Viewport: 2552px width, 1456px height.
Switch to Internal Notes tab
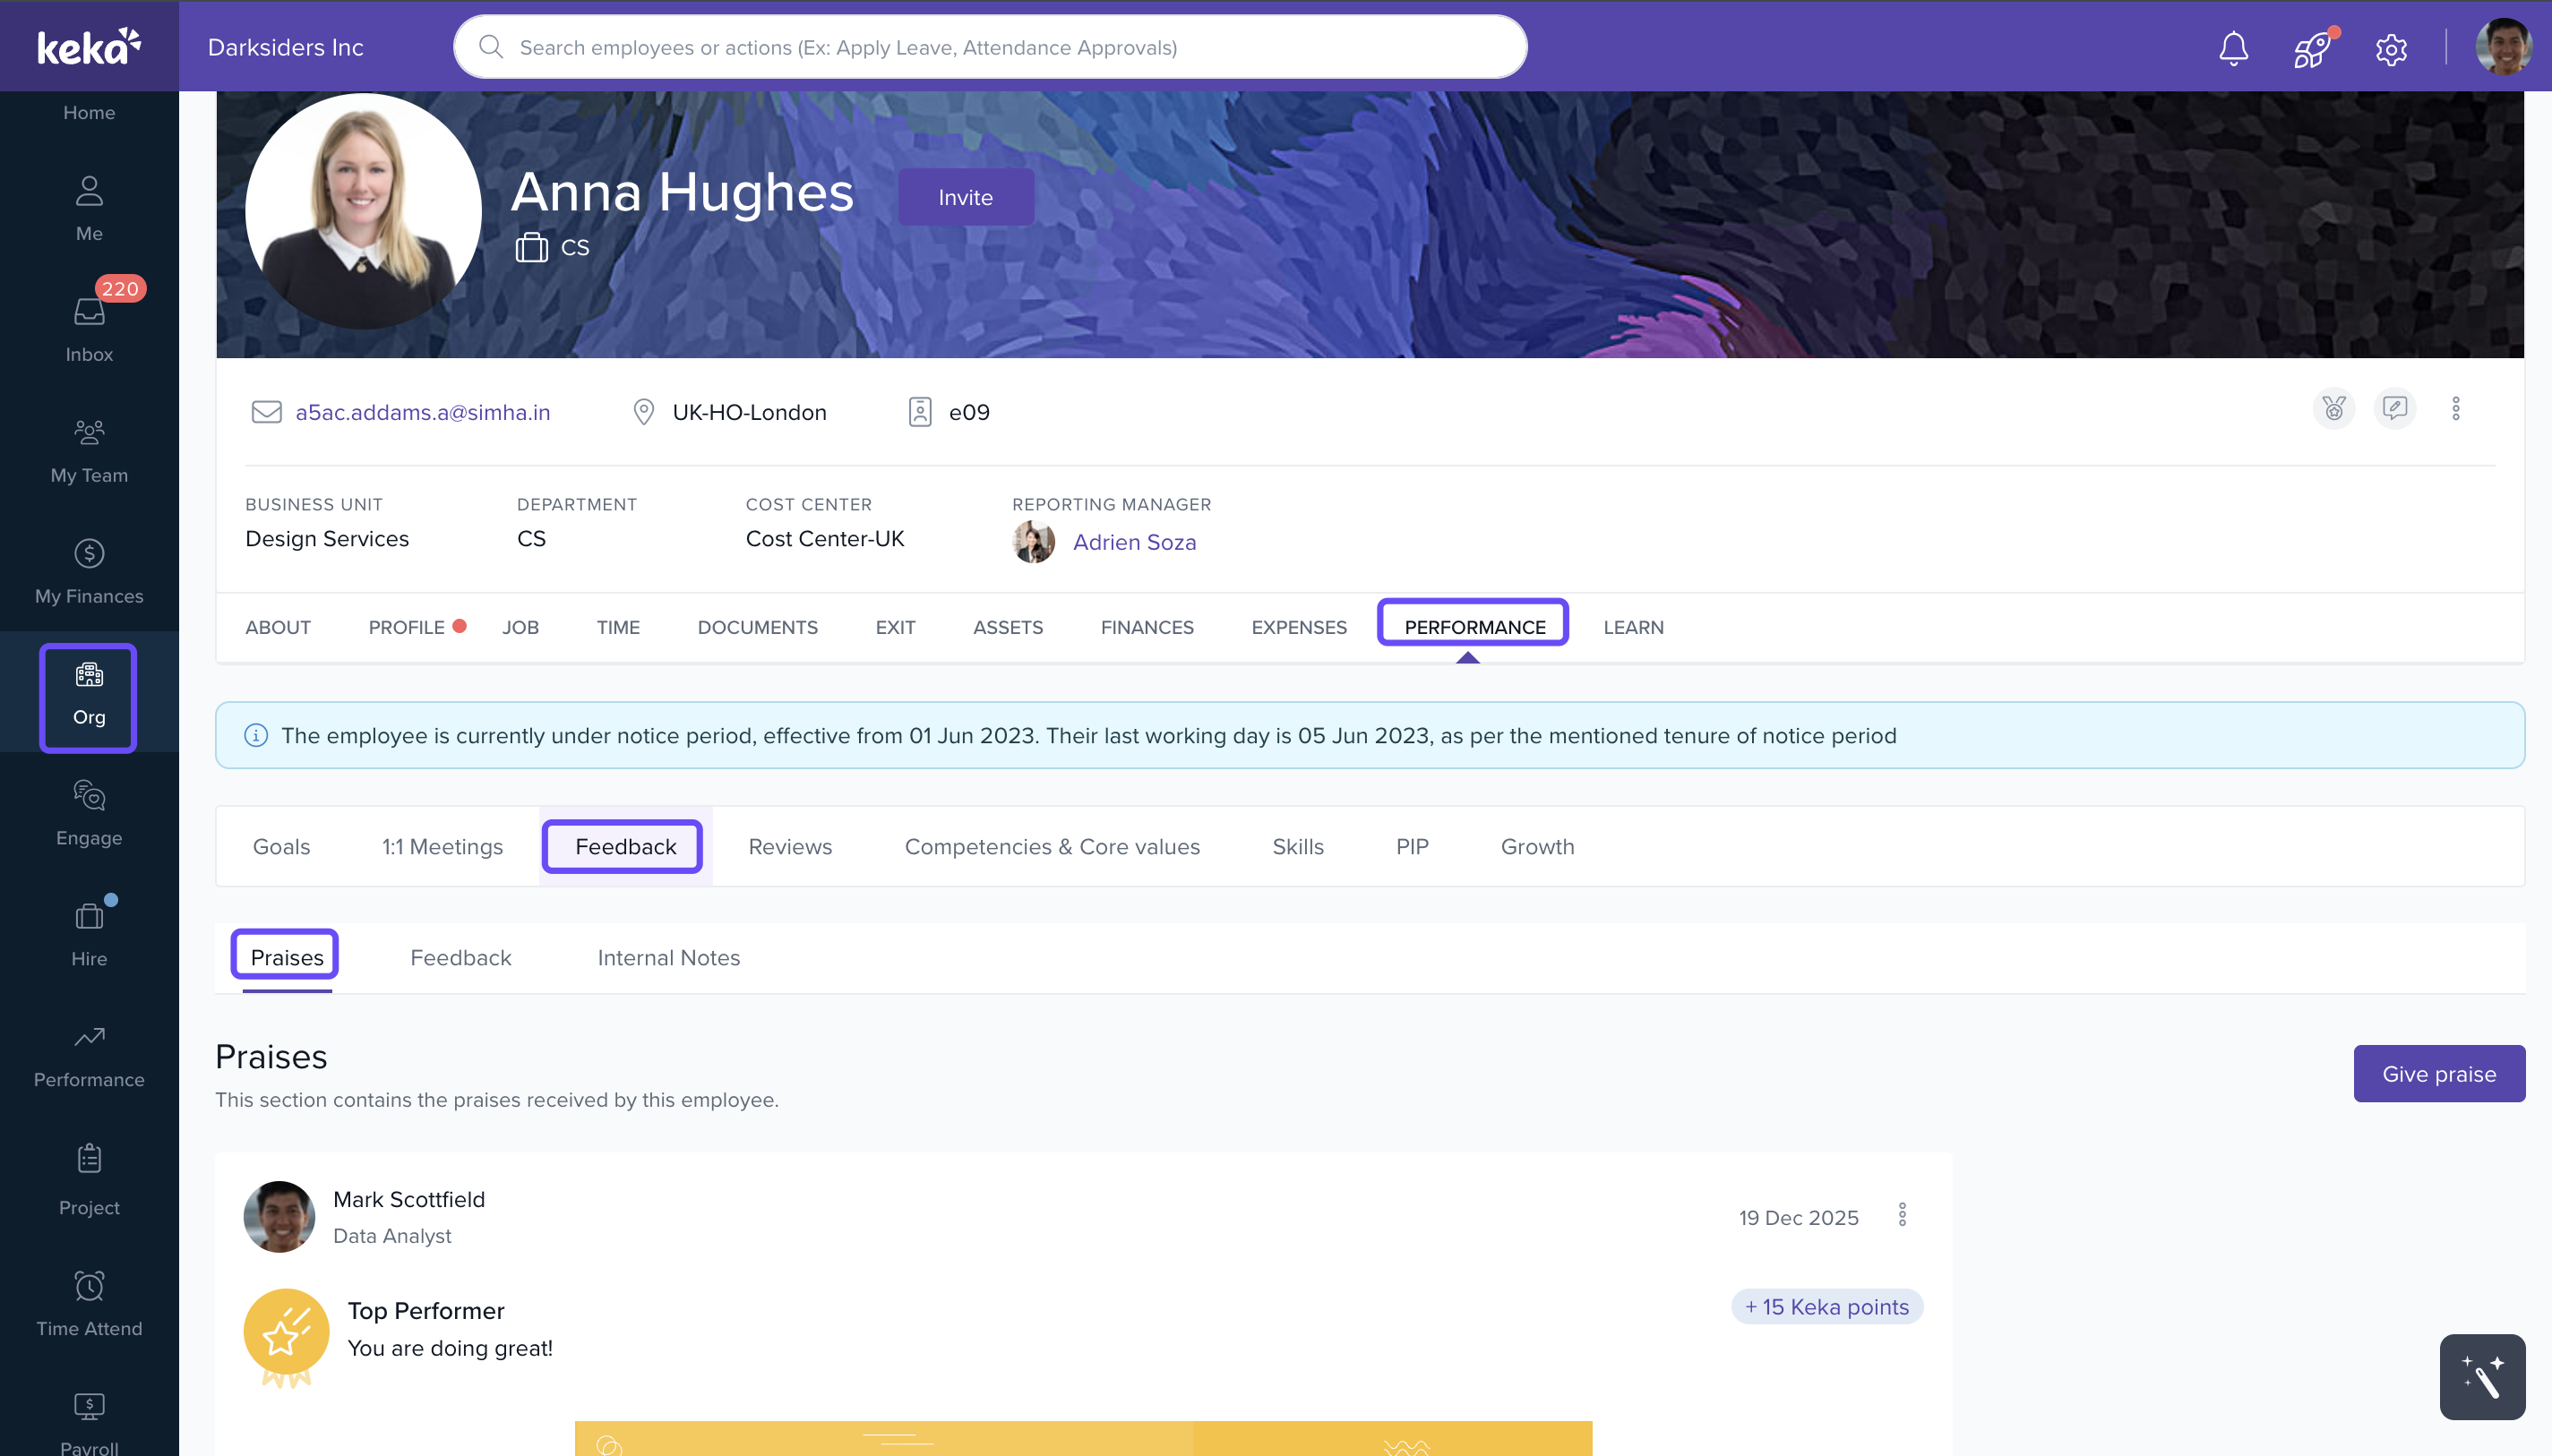(x=668, y=957)
